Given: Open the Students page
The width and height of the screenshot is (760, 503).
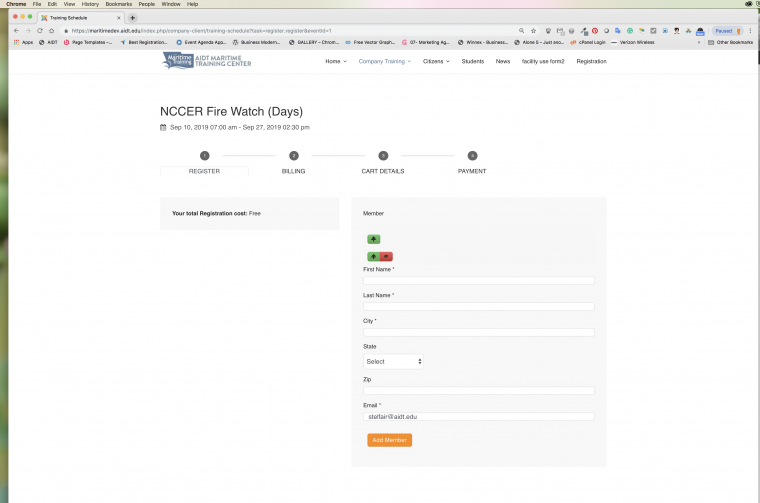Looking at the screenshot, I should click(x=473, y=62).
